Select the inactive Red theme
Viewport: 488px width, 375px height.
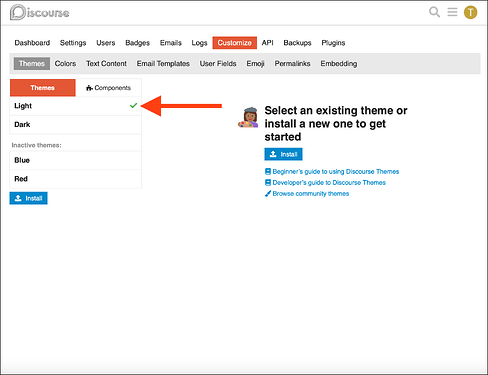pos(76,179)
